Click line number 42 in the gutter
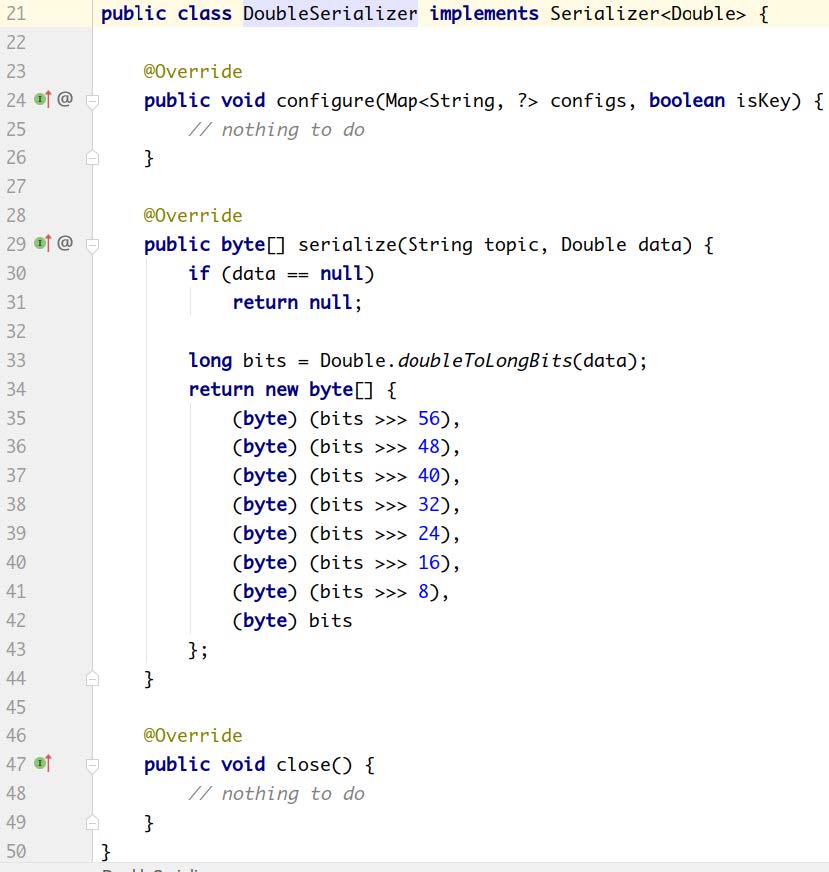This screenshot has width=829, height=872. (16, 620)
